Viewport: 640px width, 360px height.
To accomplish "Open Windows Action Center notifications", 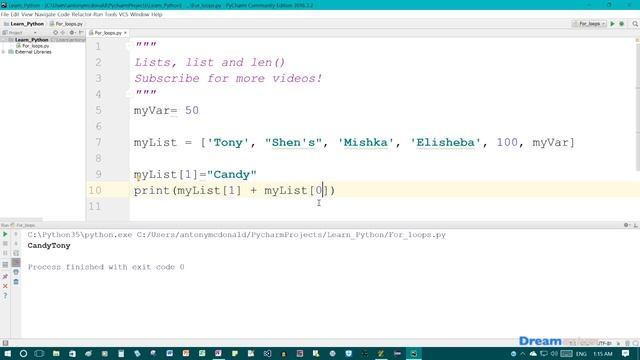I will point(626,353).
